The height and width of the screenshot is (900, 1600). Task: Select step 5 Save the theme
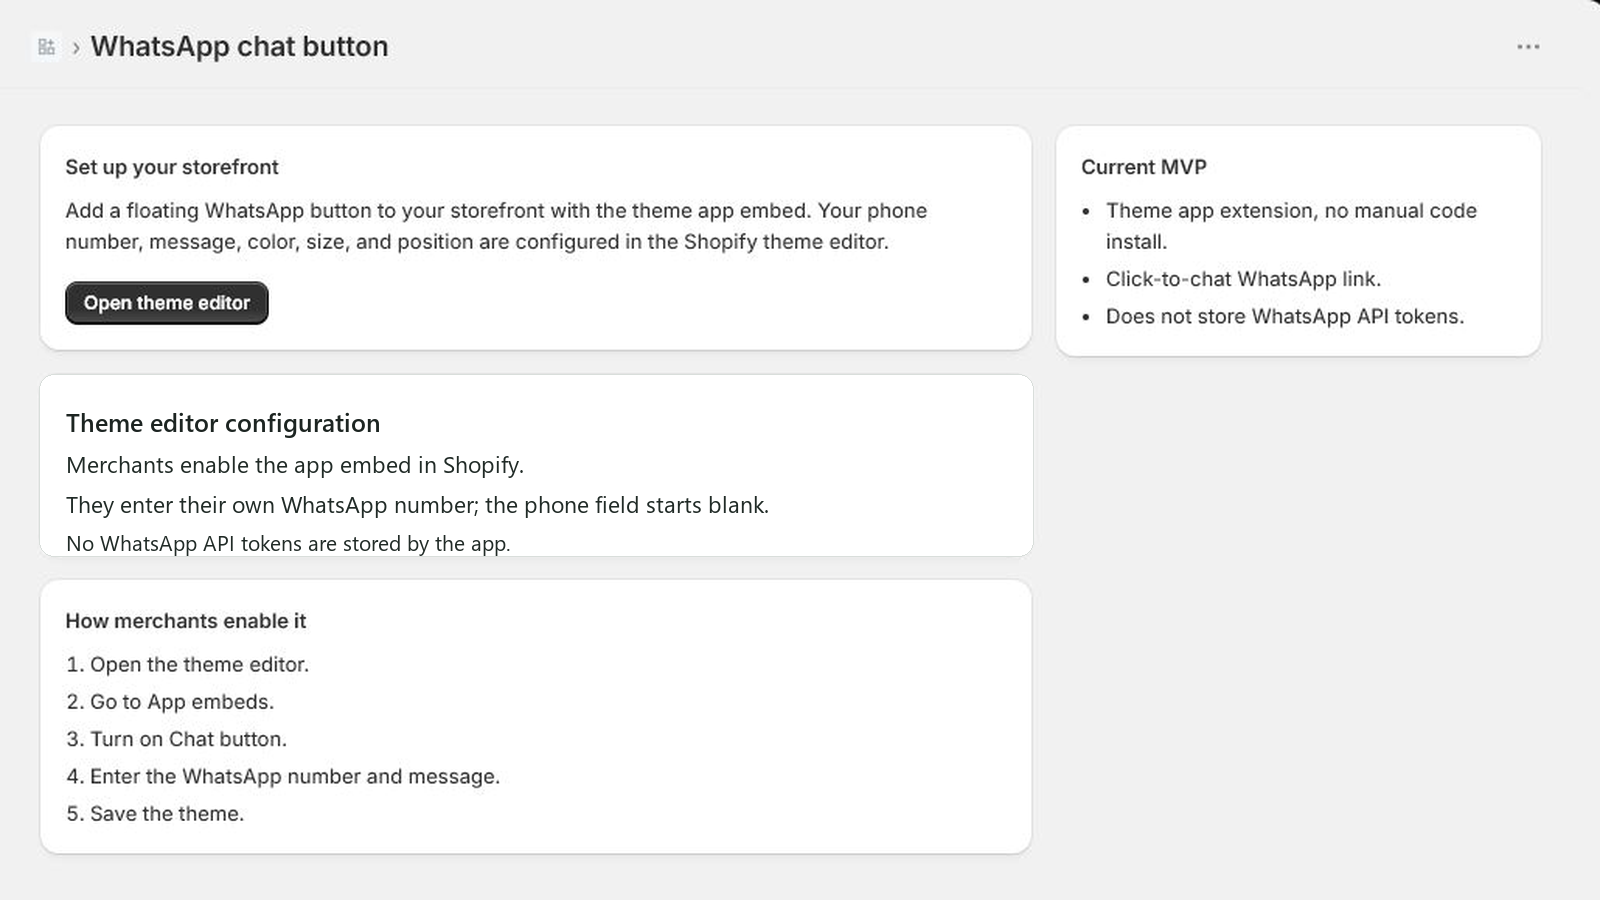(155, 814)
